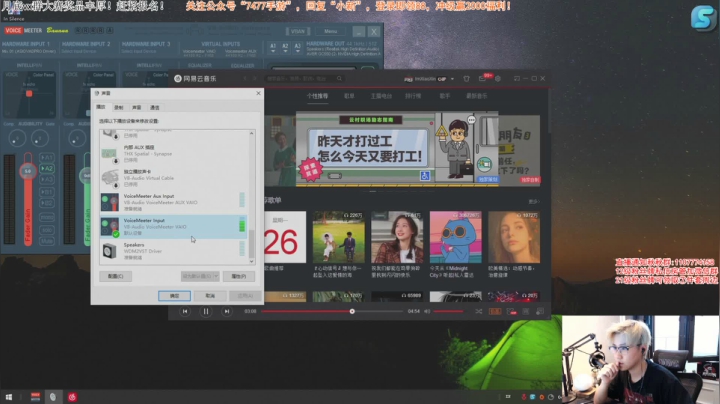Screen dimensions: 720x404
Task: Skip to the next track in the music player
Action: pyautogui.click(x=226, y=311)
